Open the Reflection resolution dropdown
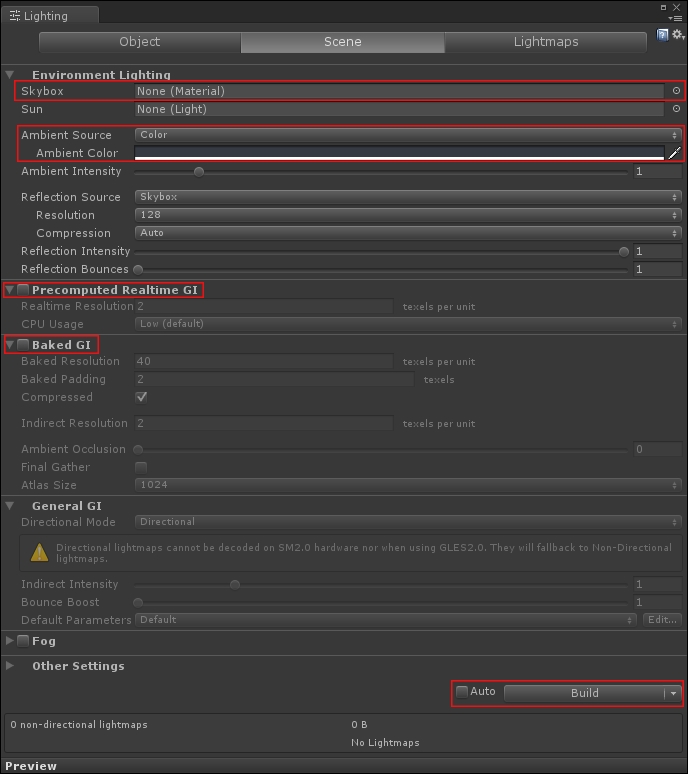The height and width of the screenshot is (774, 688). pos(408,215)
